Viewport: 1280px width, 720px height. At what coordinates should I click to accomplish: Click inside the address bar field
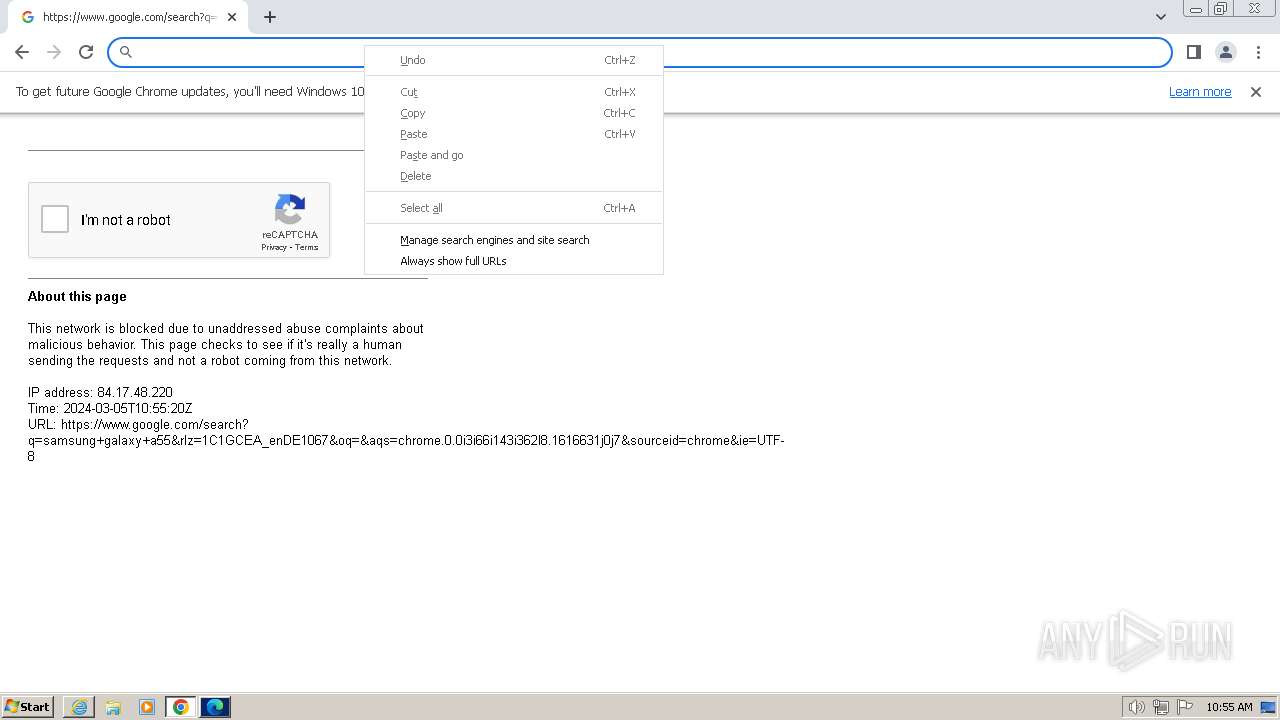[x=640, y=52]
